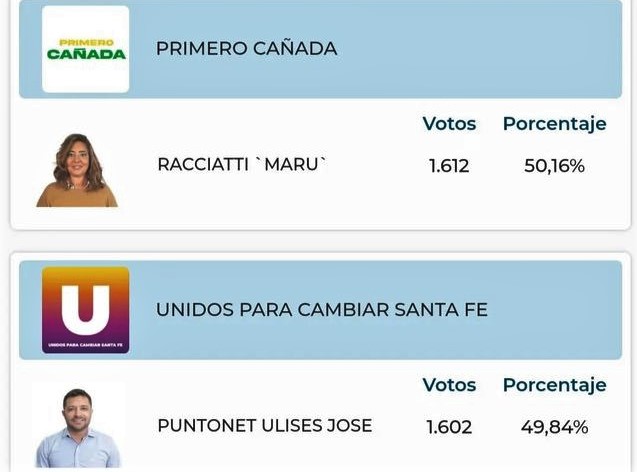Open Racciatti Maru's candidate photo
The width and height of the screenshot is (637, 472).
[77, 170]
